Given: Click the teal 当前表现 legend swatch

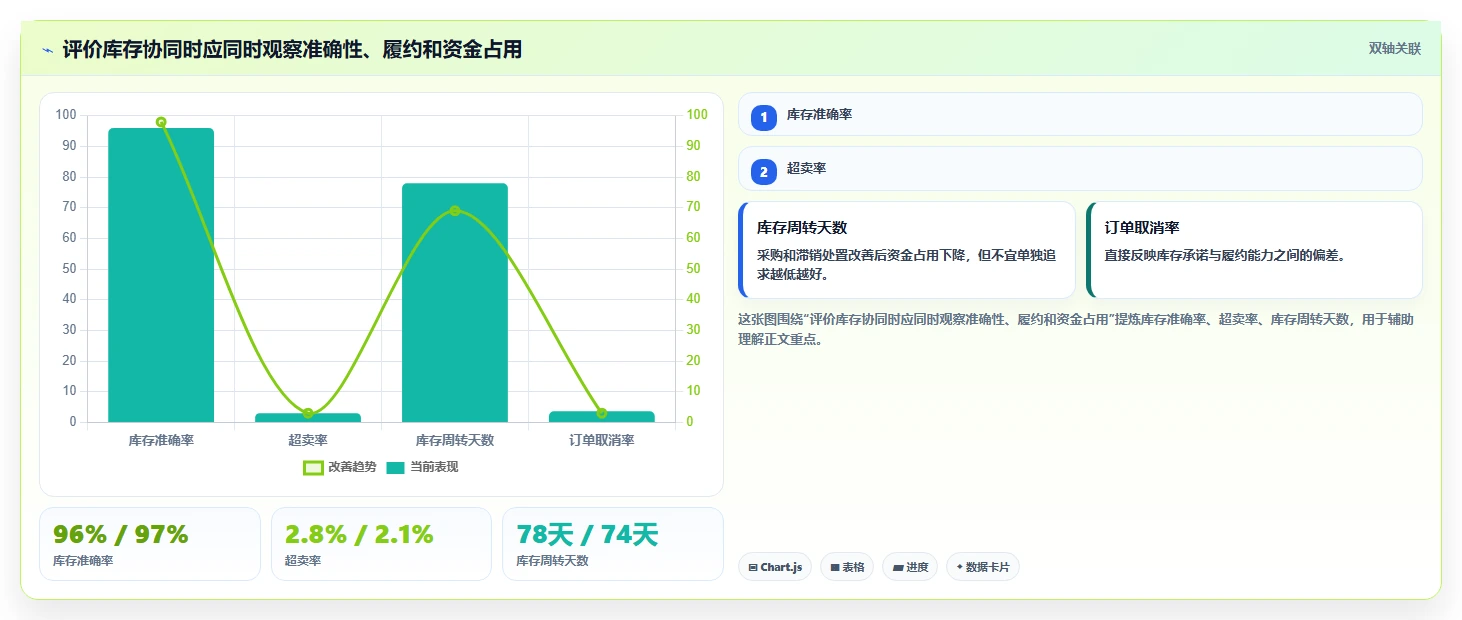Looking at the screenshot, I should pyautogui.click(x=395, y=467).
